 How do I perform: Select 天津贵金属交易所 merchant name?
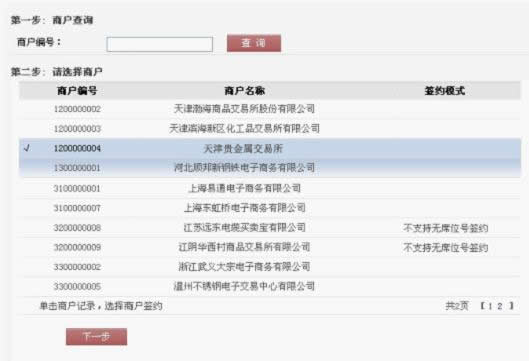coord(243,148)
